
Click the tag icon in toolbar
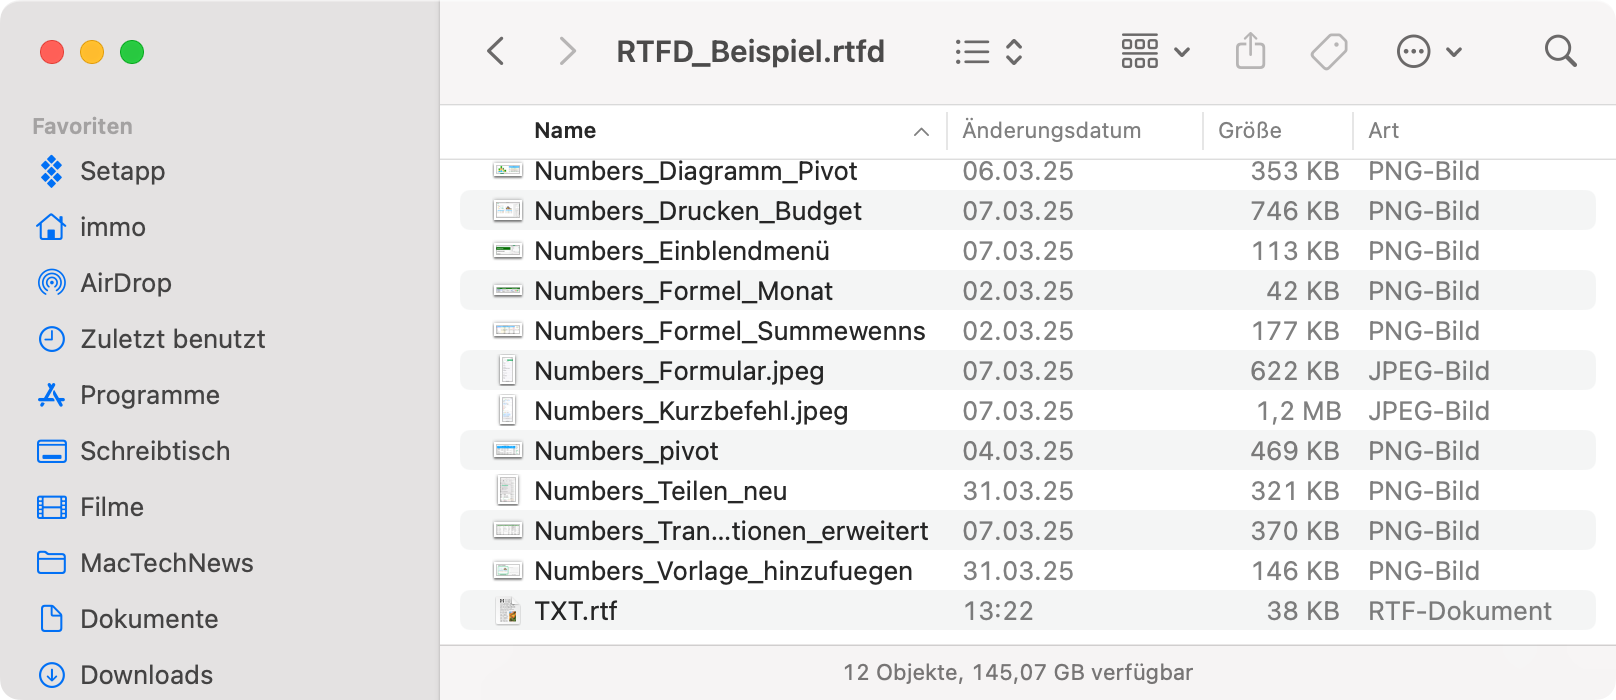pyautogui.click(x=1329, y=51)
